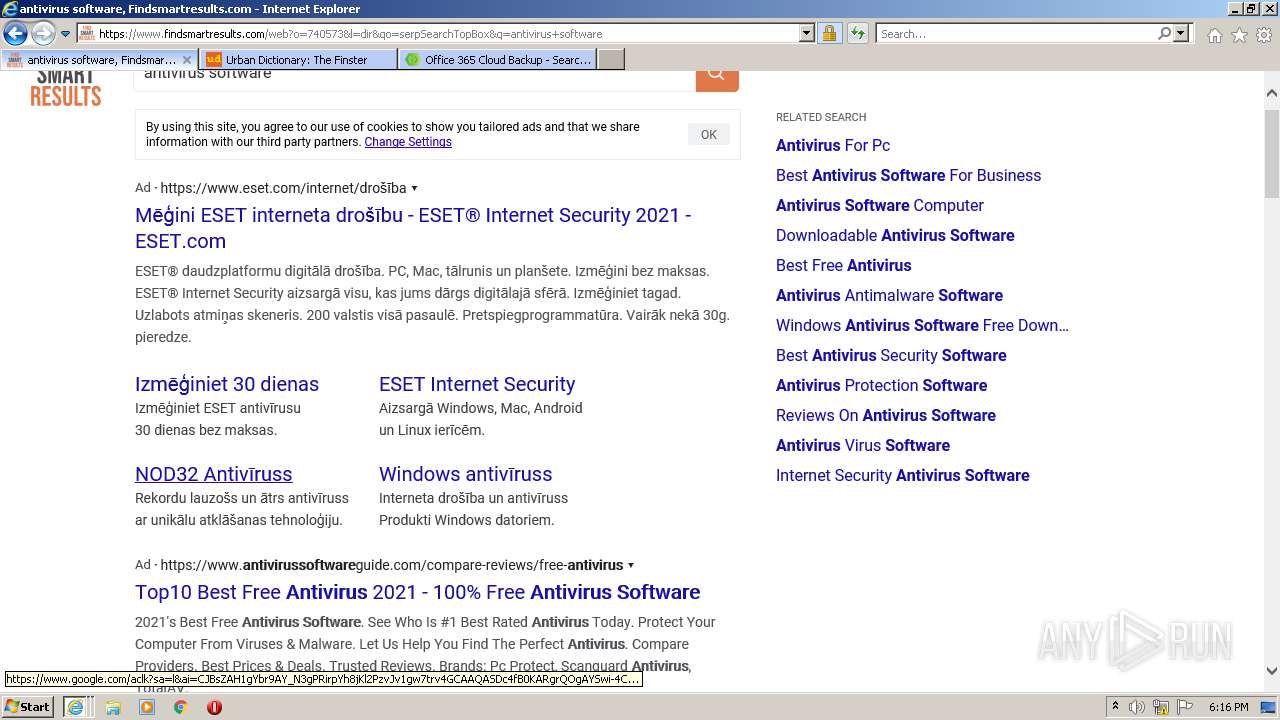Open Mēģini ESET interneta drošību ad title
Viewport: 1280px width, 720px height.
pos(413,228)
